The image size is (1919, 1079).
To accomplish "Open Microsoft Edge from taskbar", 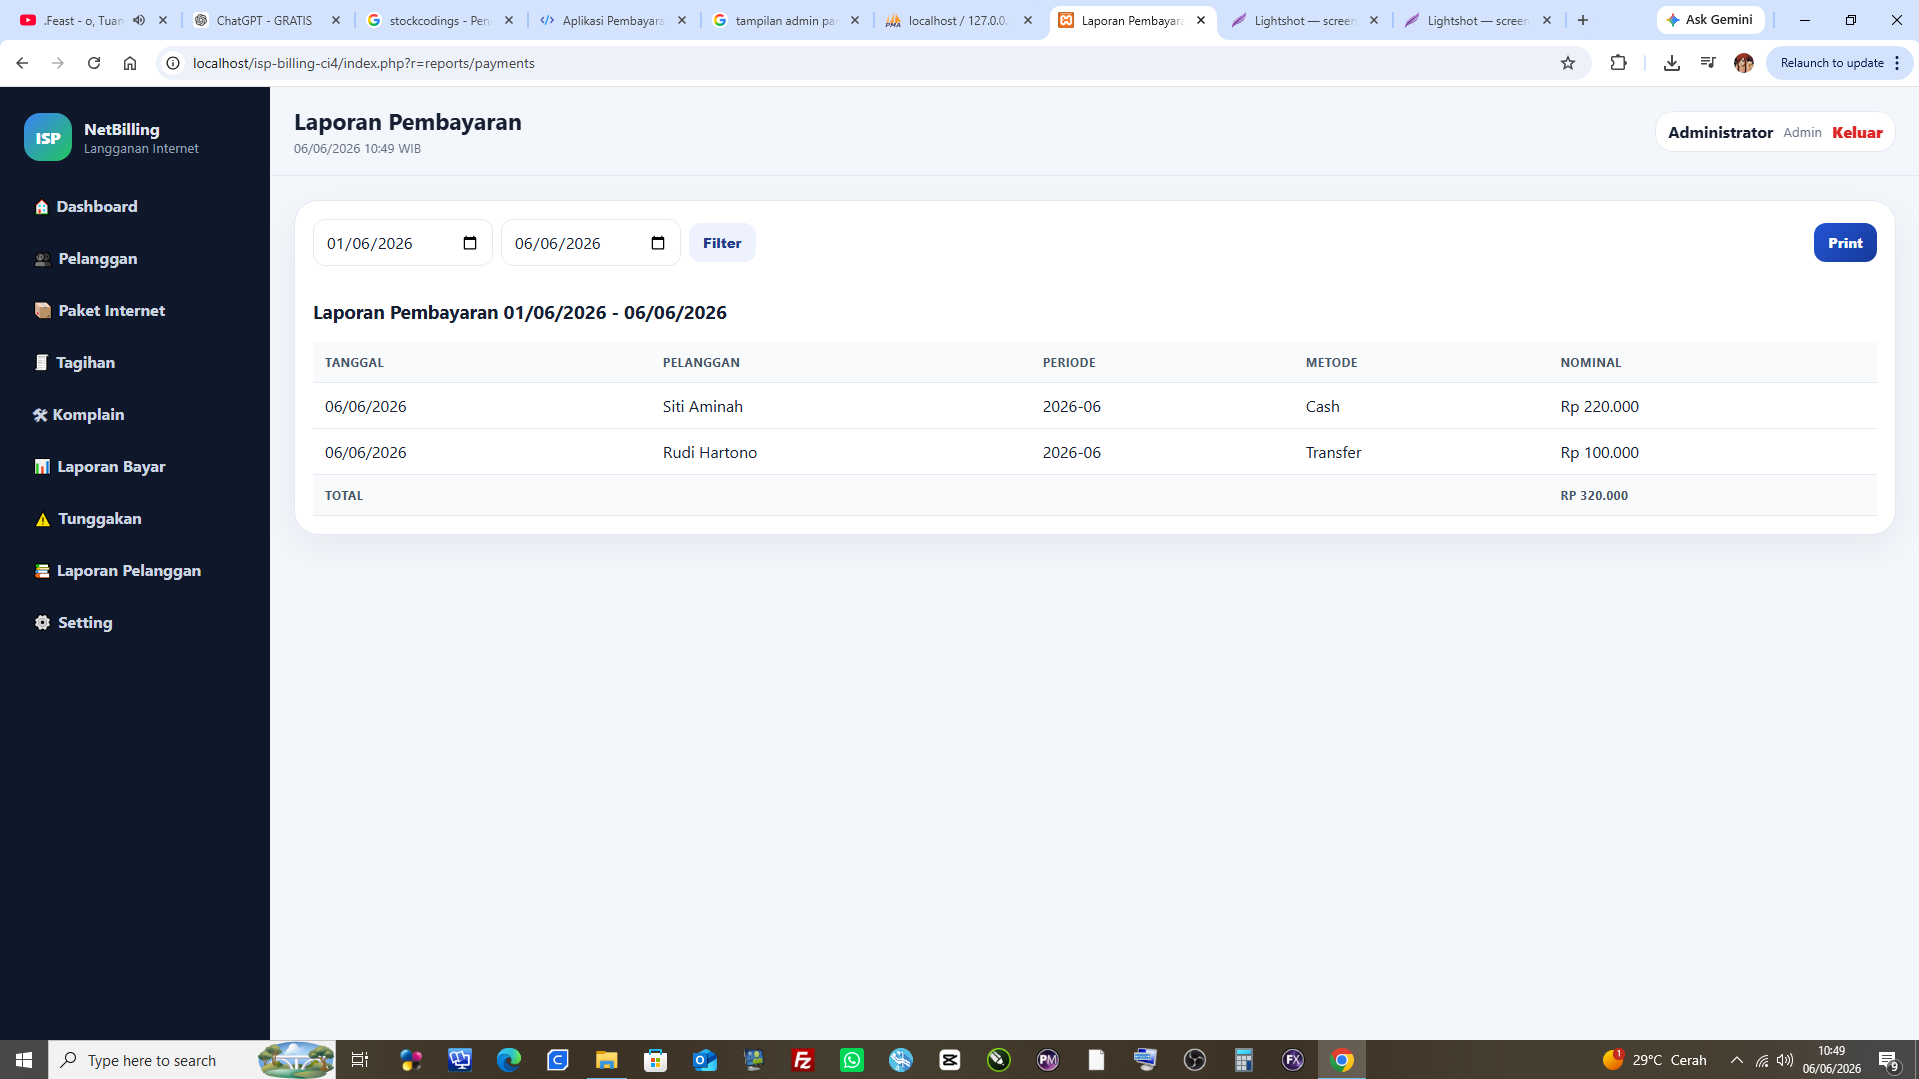I will coord(509,1060).
